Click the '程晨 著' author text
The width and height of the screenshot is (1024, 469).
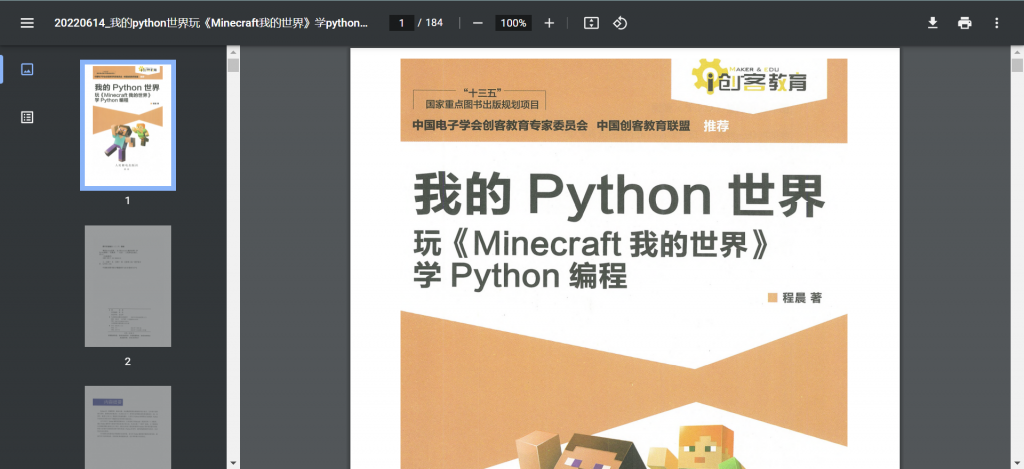(x=803, y=298)
